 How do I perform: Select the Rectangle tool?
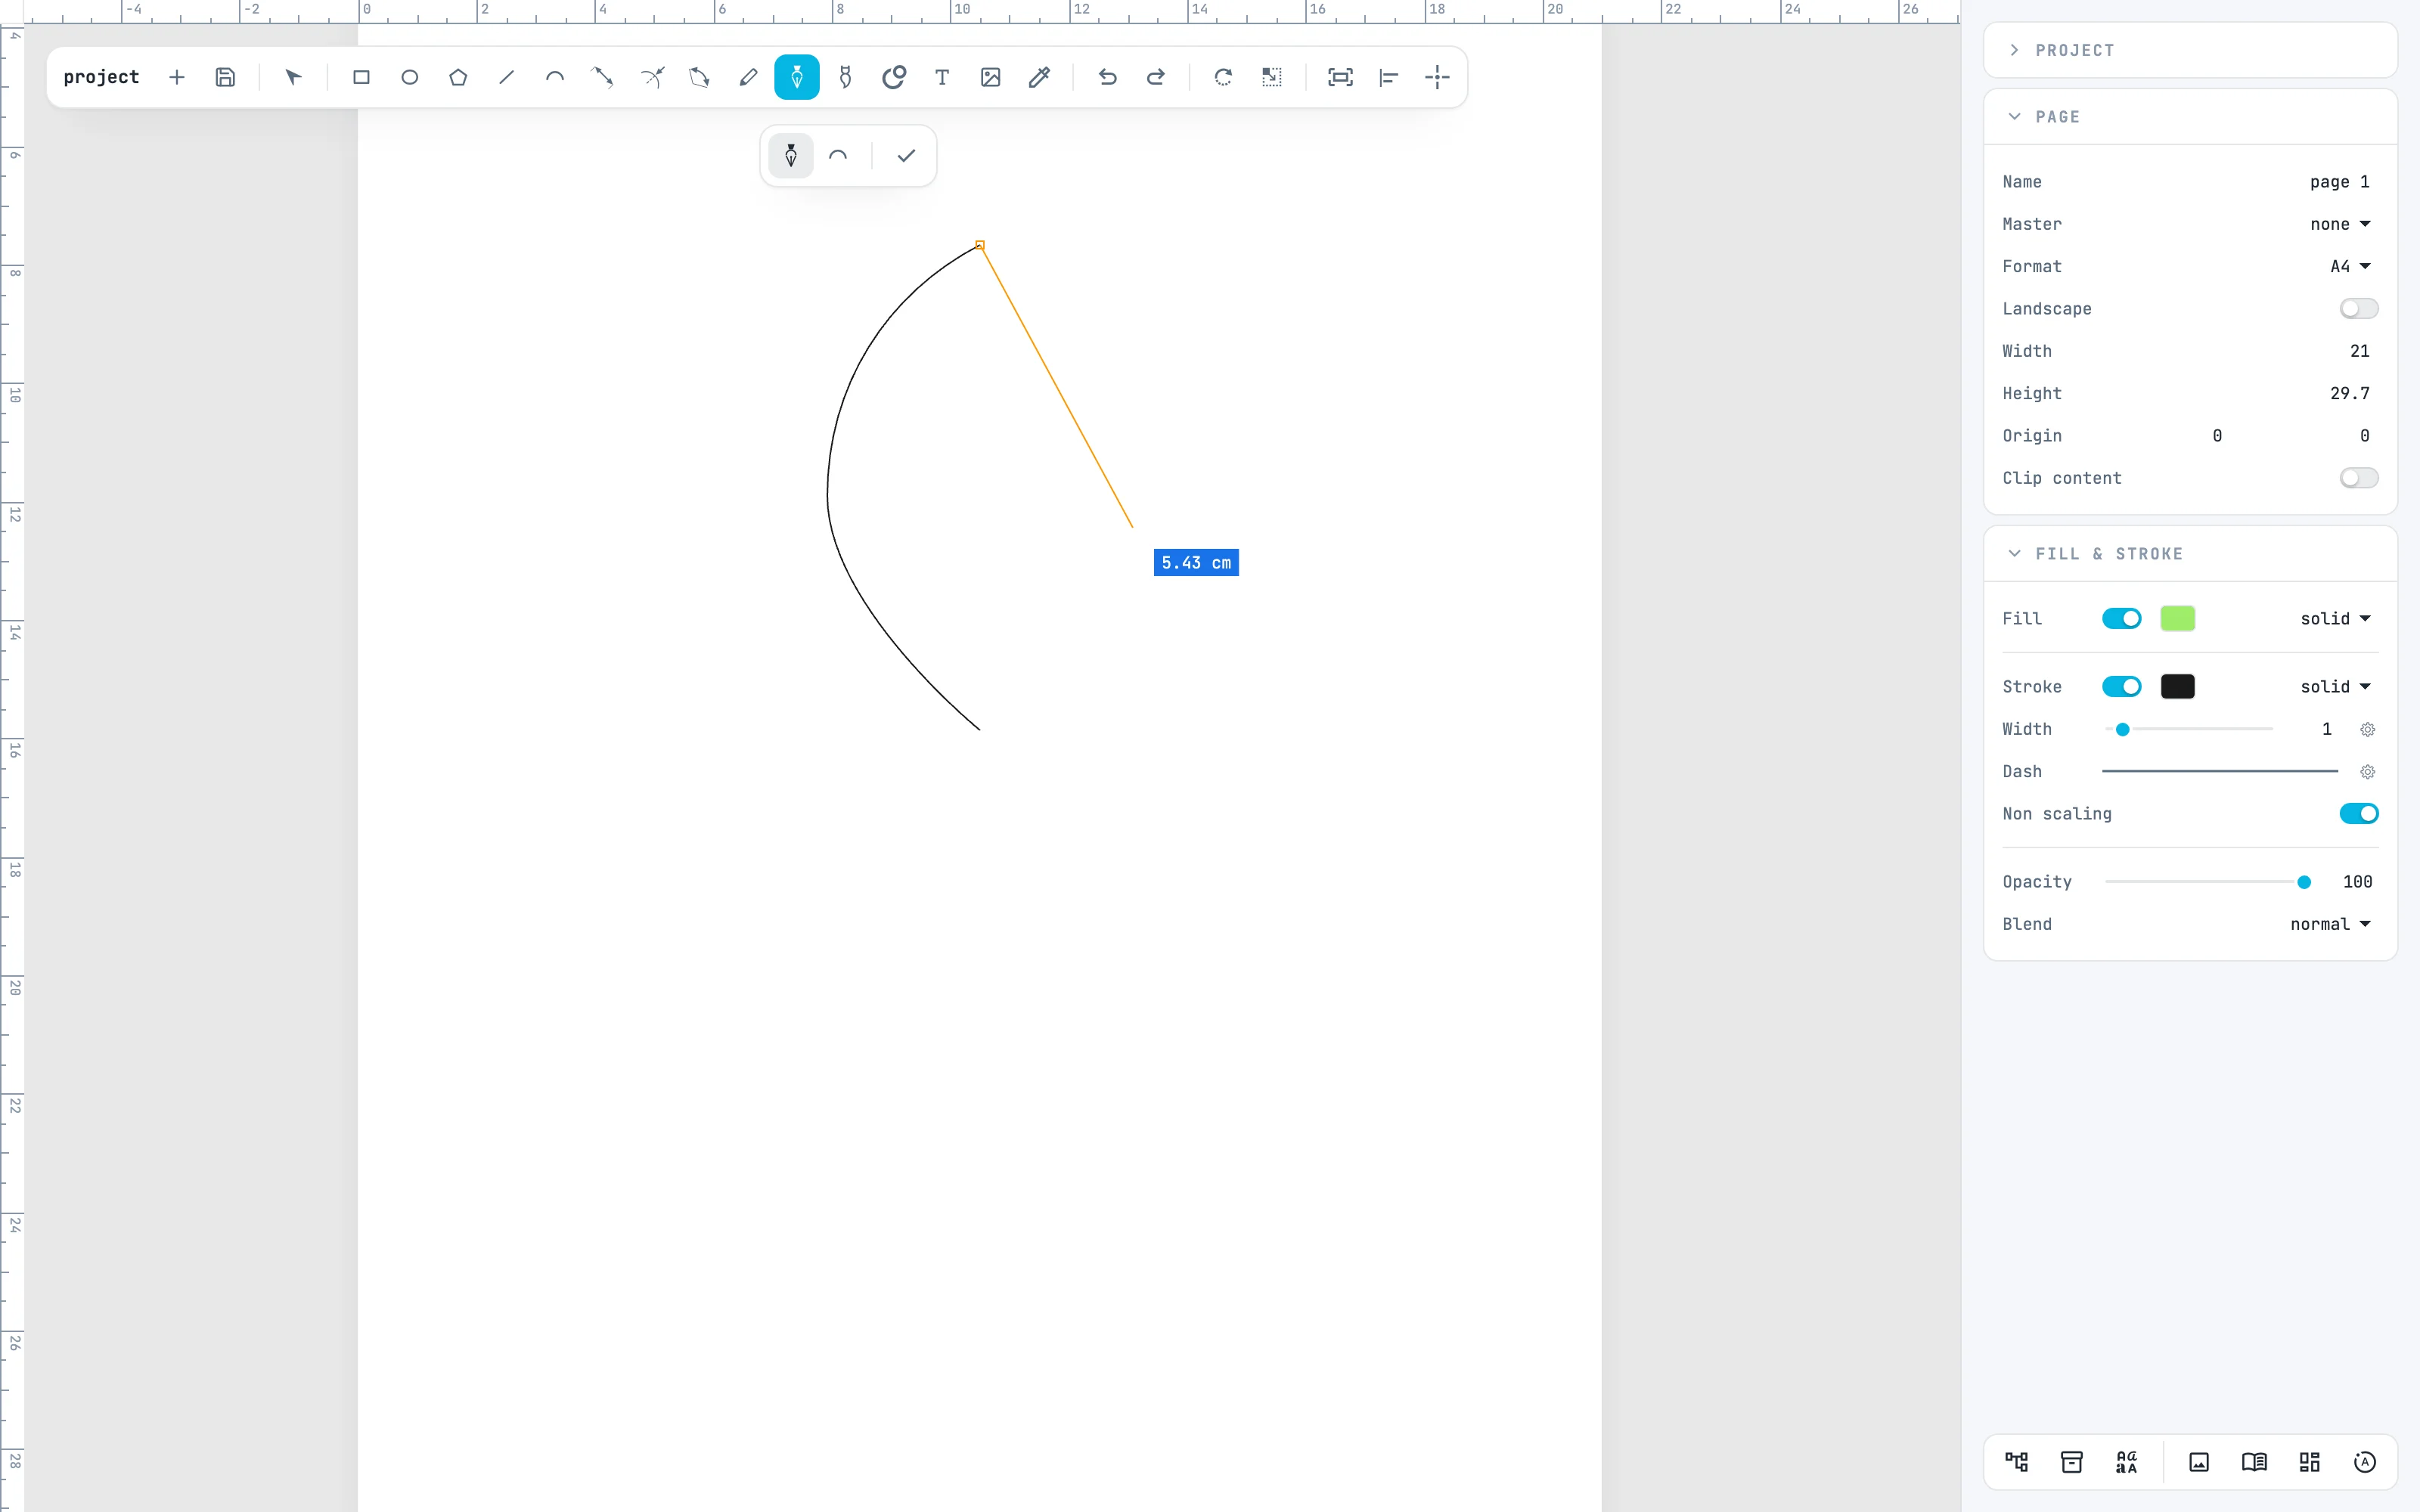pyautogui.click(x=361, y=77)
